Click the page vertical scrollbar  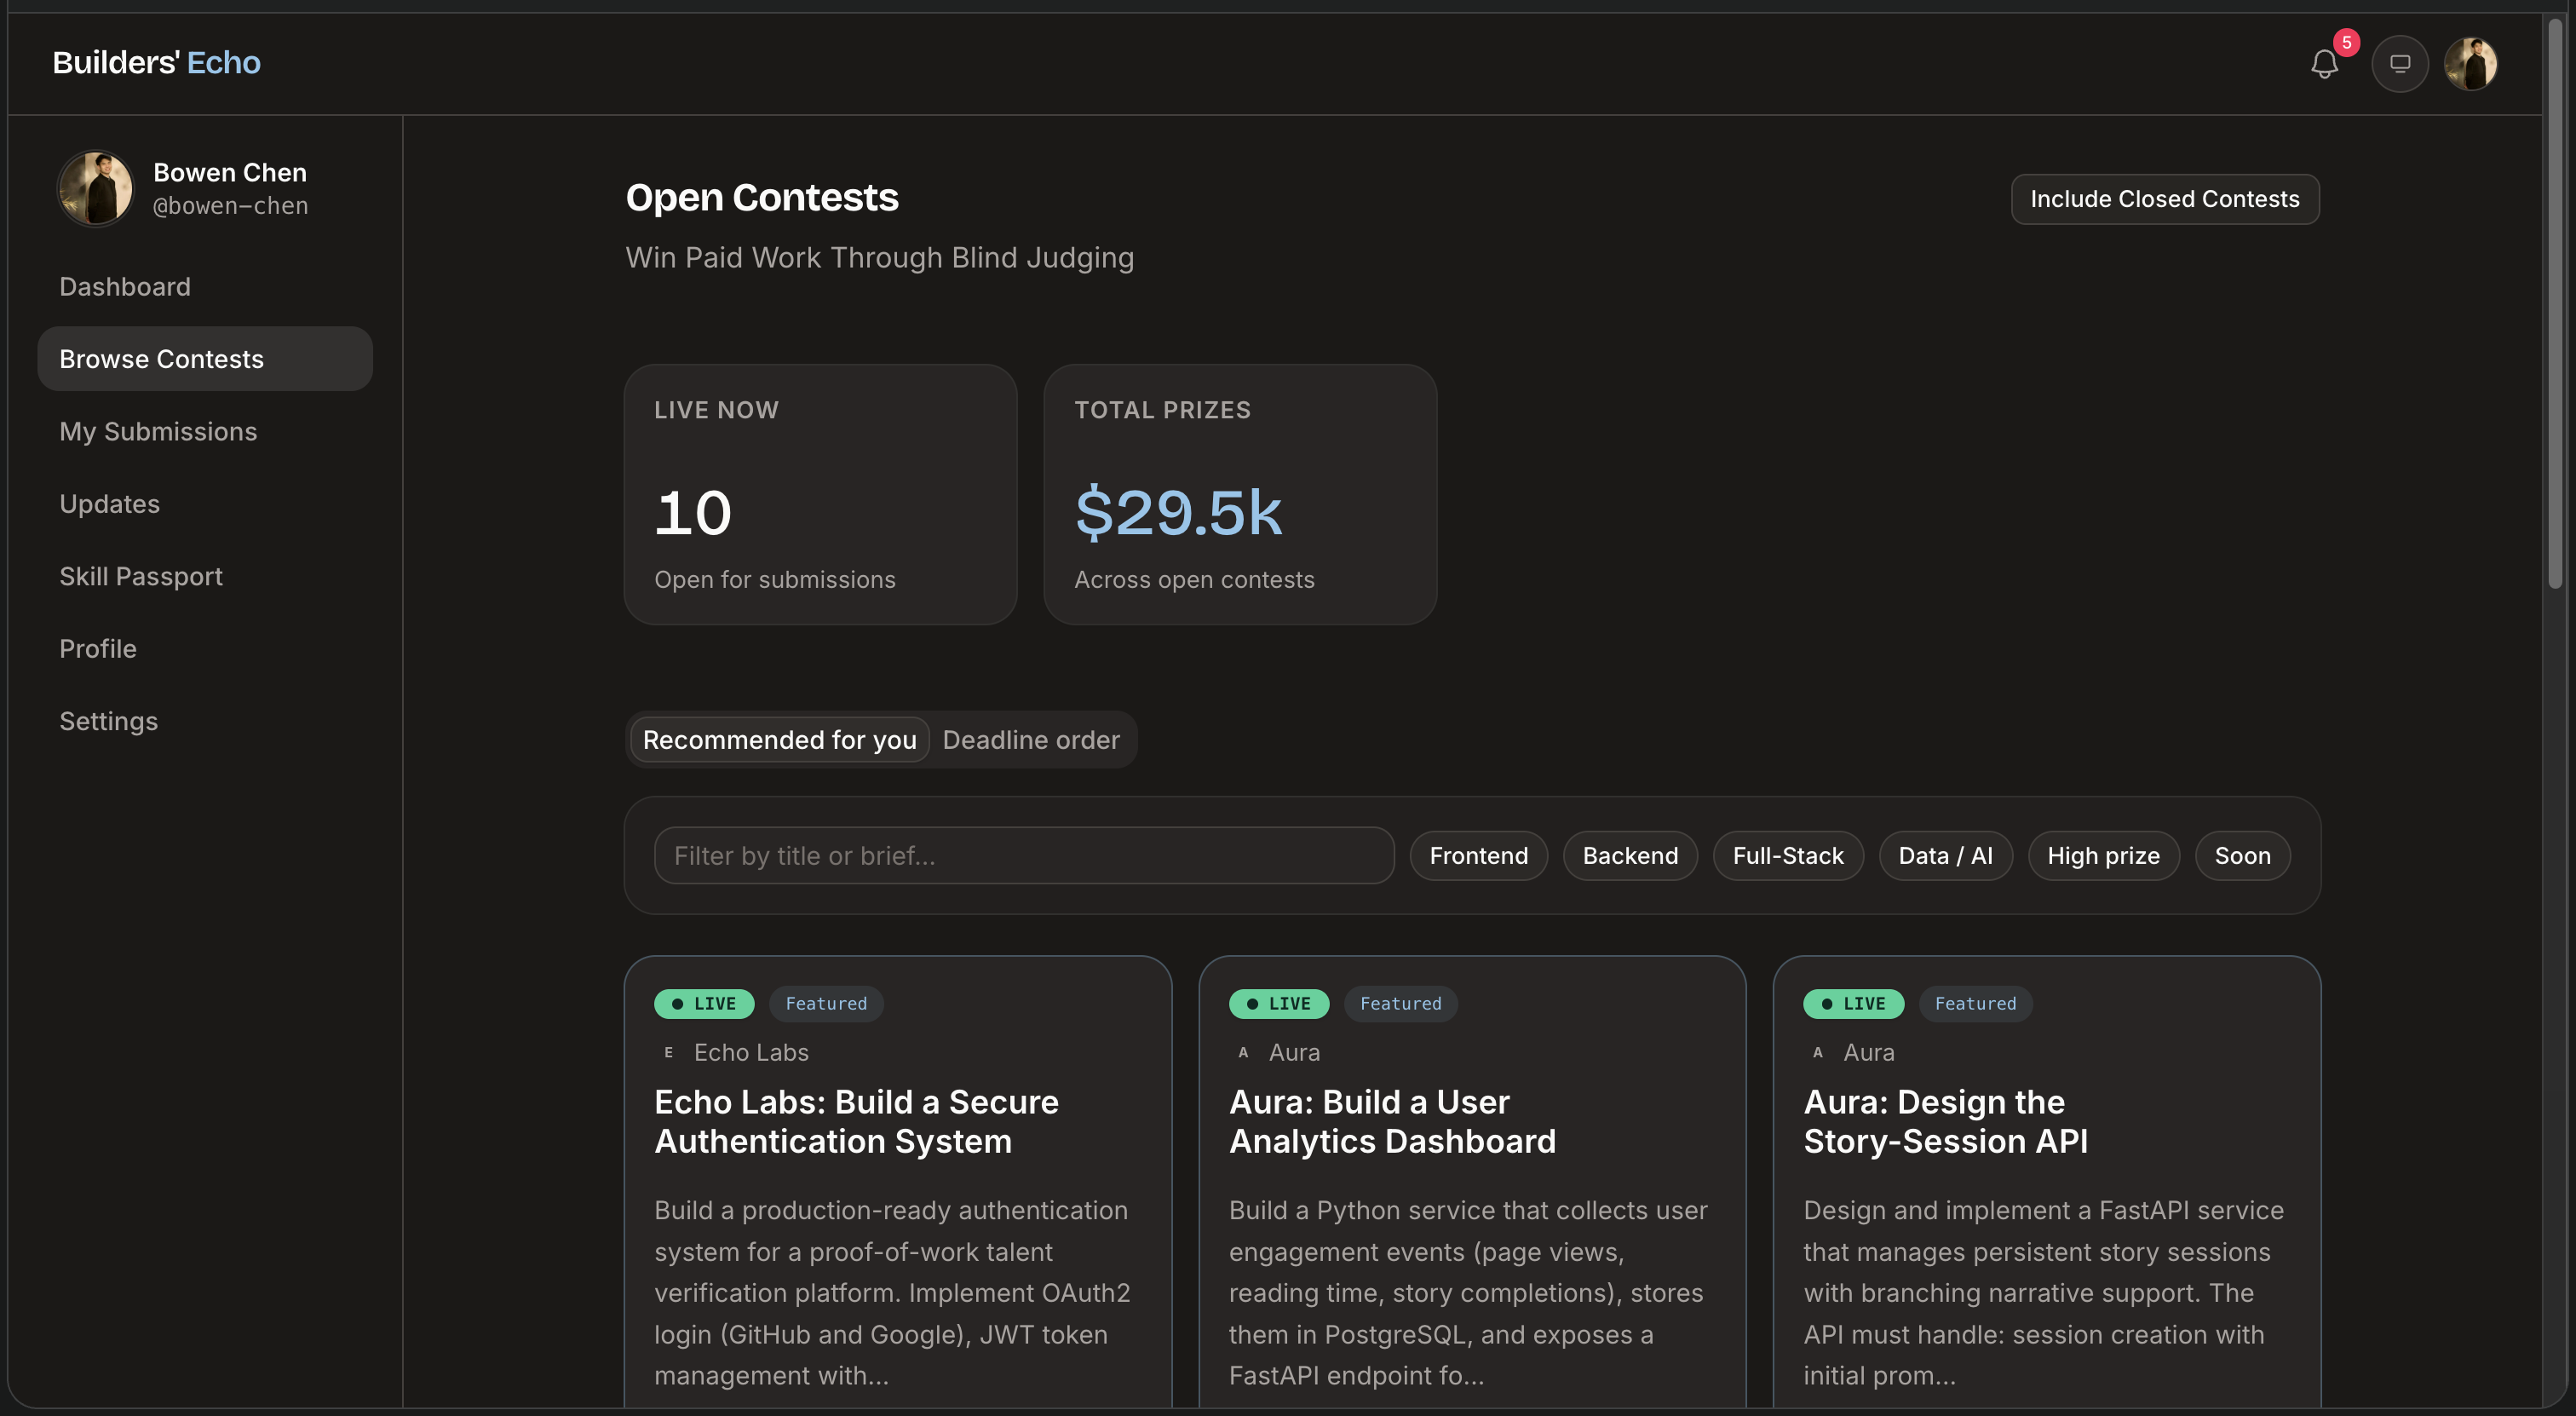(x=2555, y=304)
